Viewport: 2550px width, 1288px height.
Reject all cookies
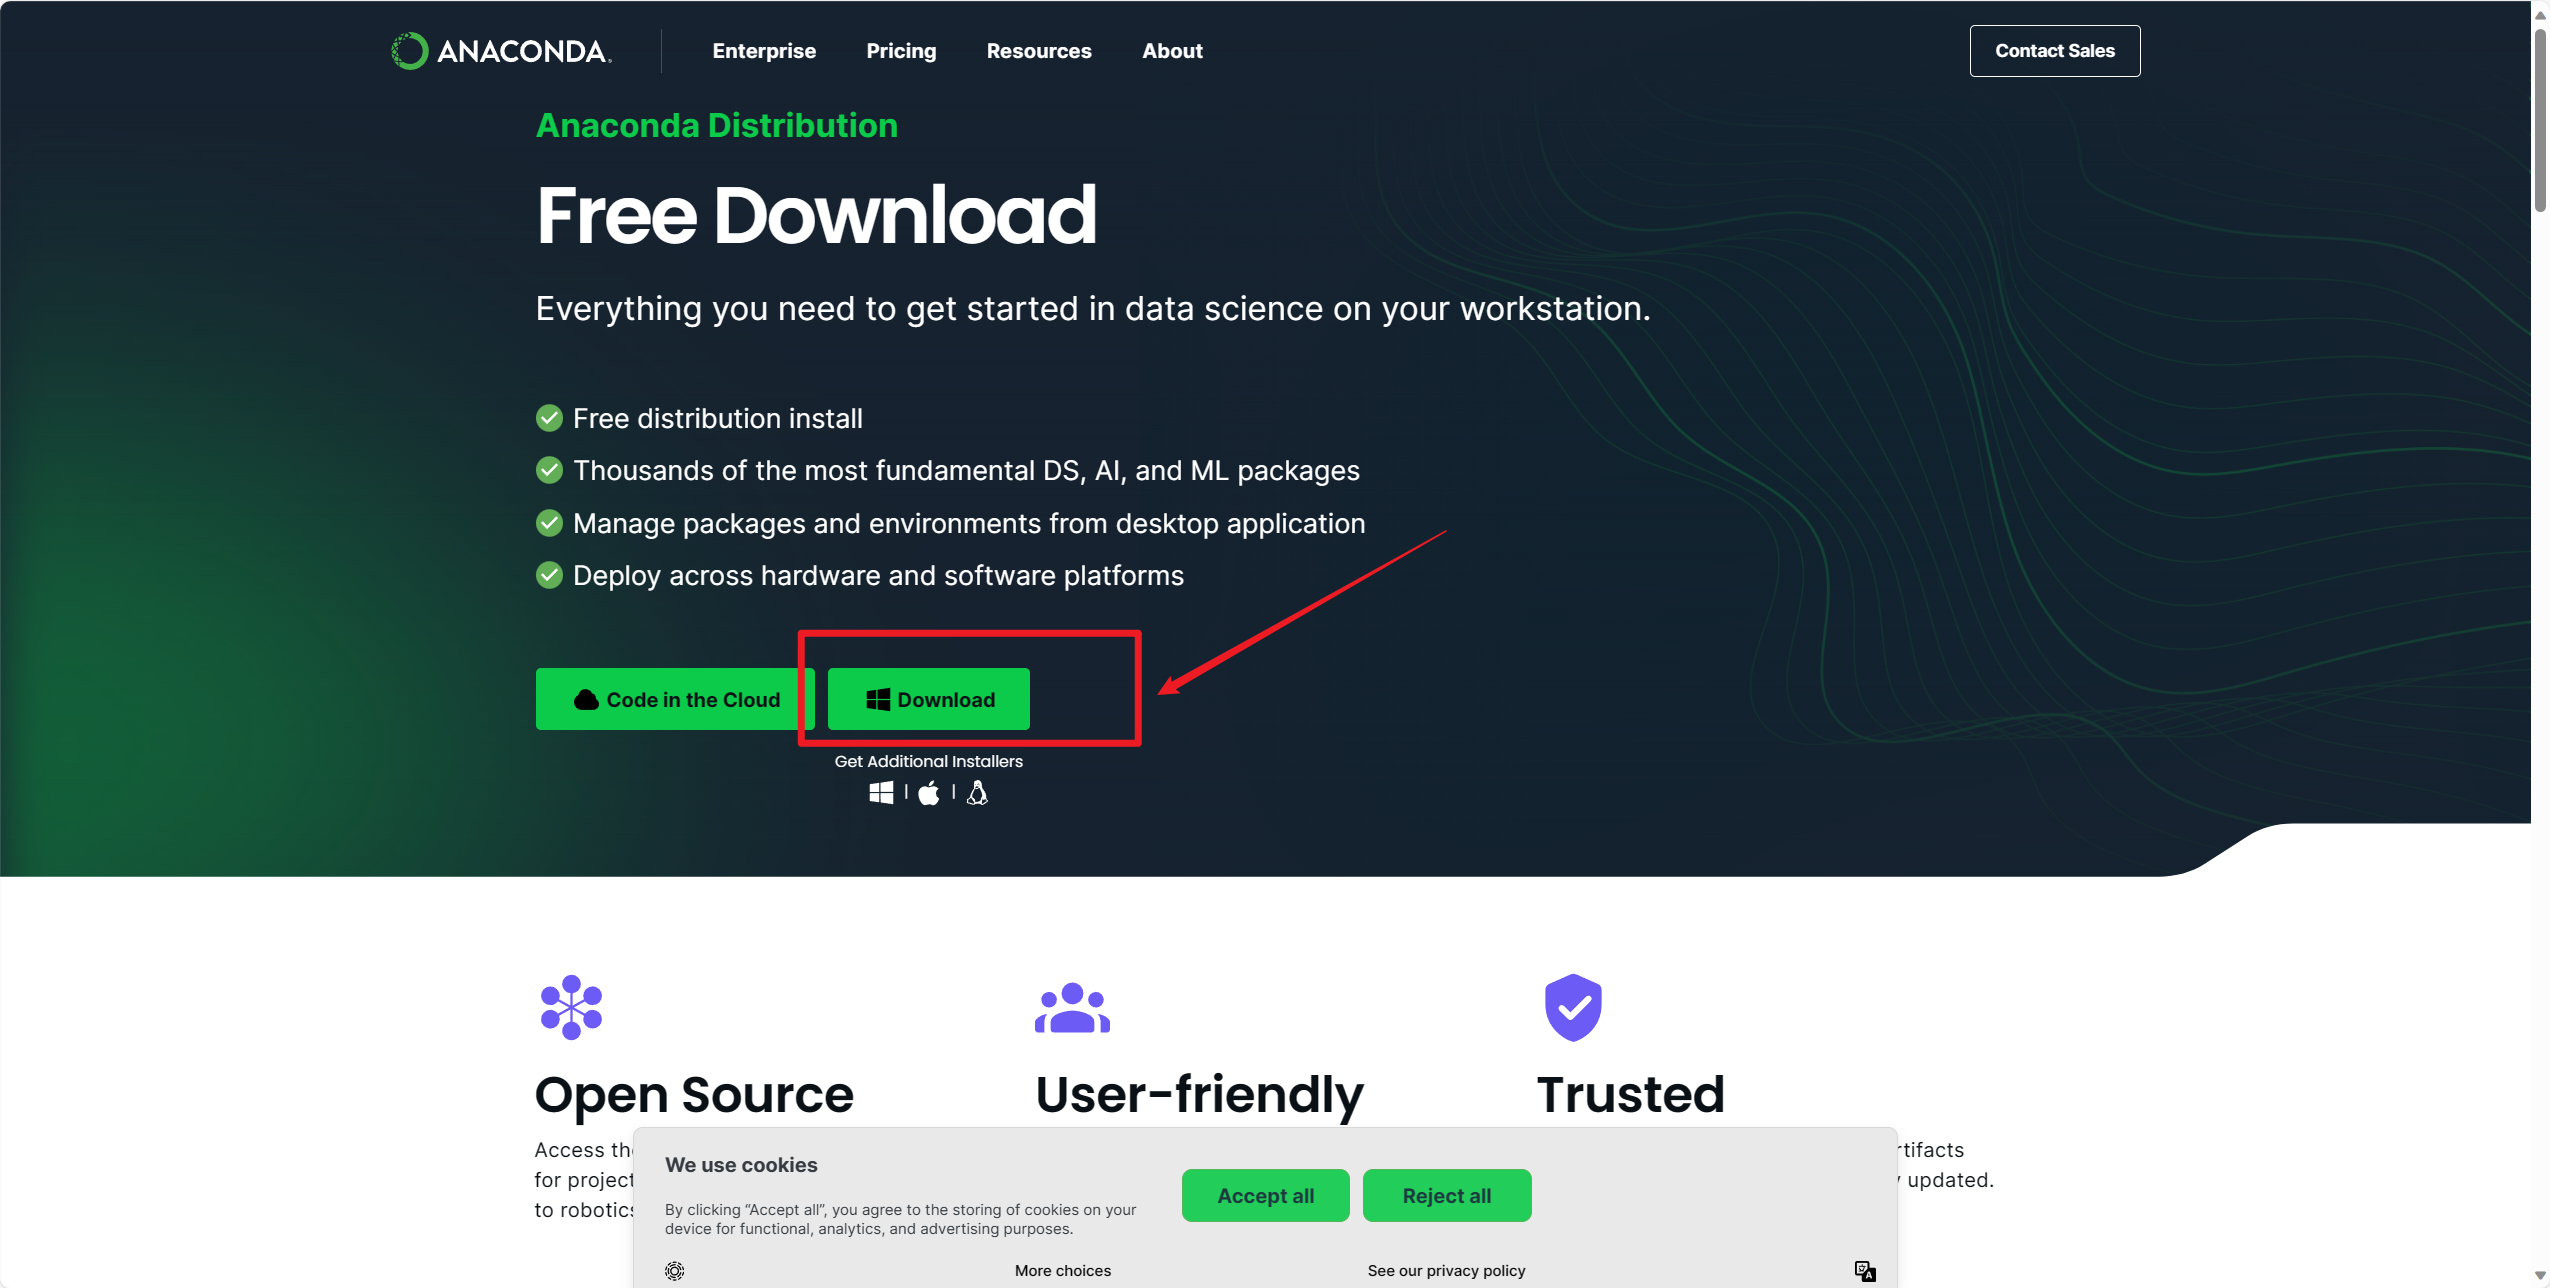[x=1446, y=1195]
